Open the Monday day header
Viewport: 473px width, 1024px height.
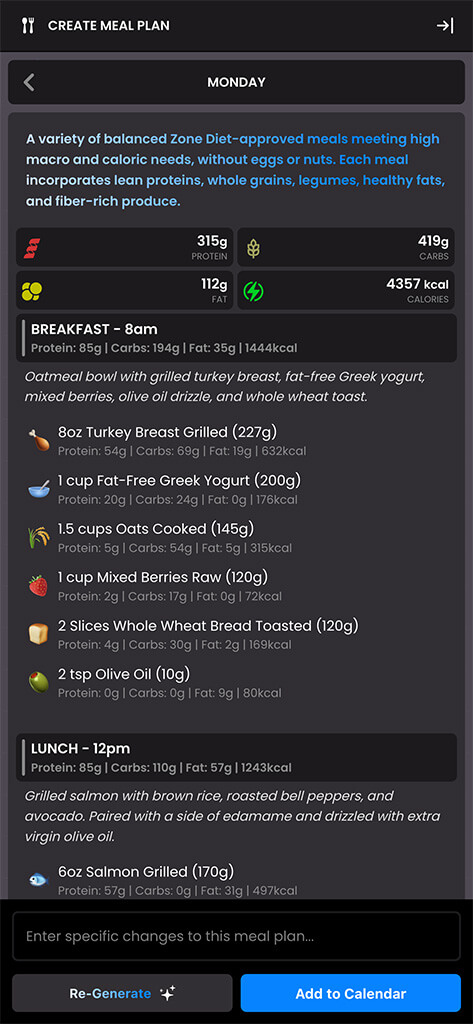click(236, 82)
